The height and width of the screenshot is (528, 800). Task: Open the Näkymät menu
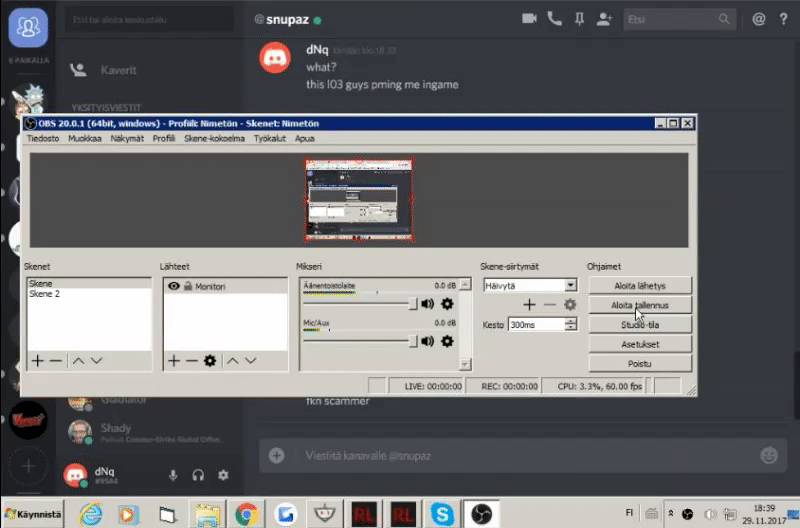(127, 138)
